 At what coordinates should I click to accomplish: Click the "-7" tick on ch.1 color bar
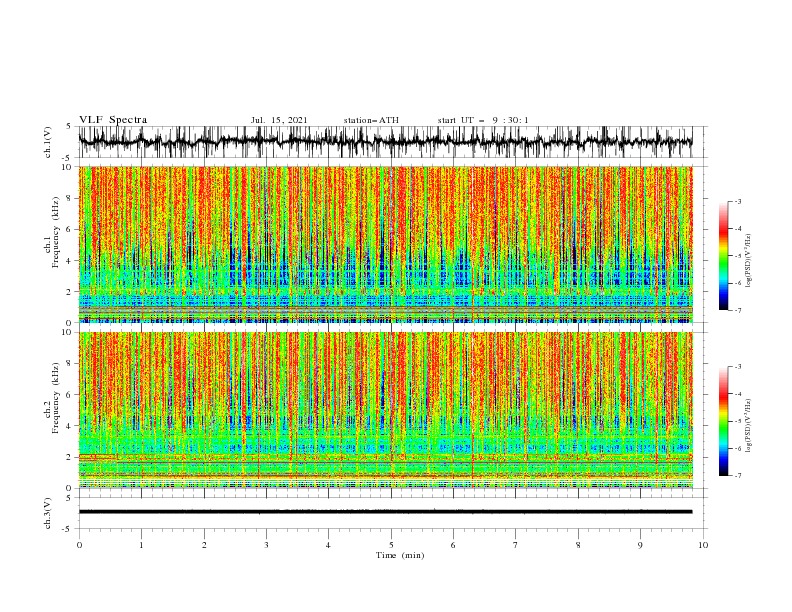point(737,310)
